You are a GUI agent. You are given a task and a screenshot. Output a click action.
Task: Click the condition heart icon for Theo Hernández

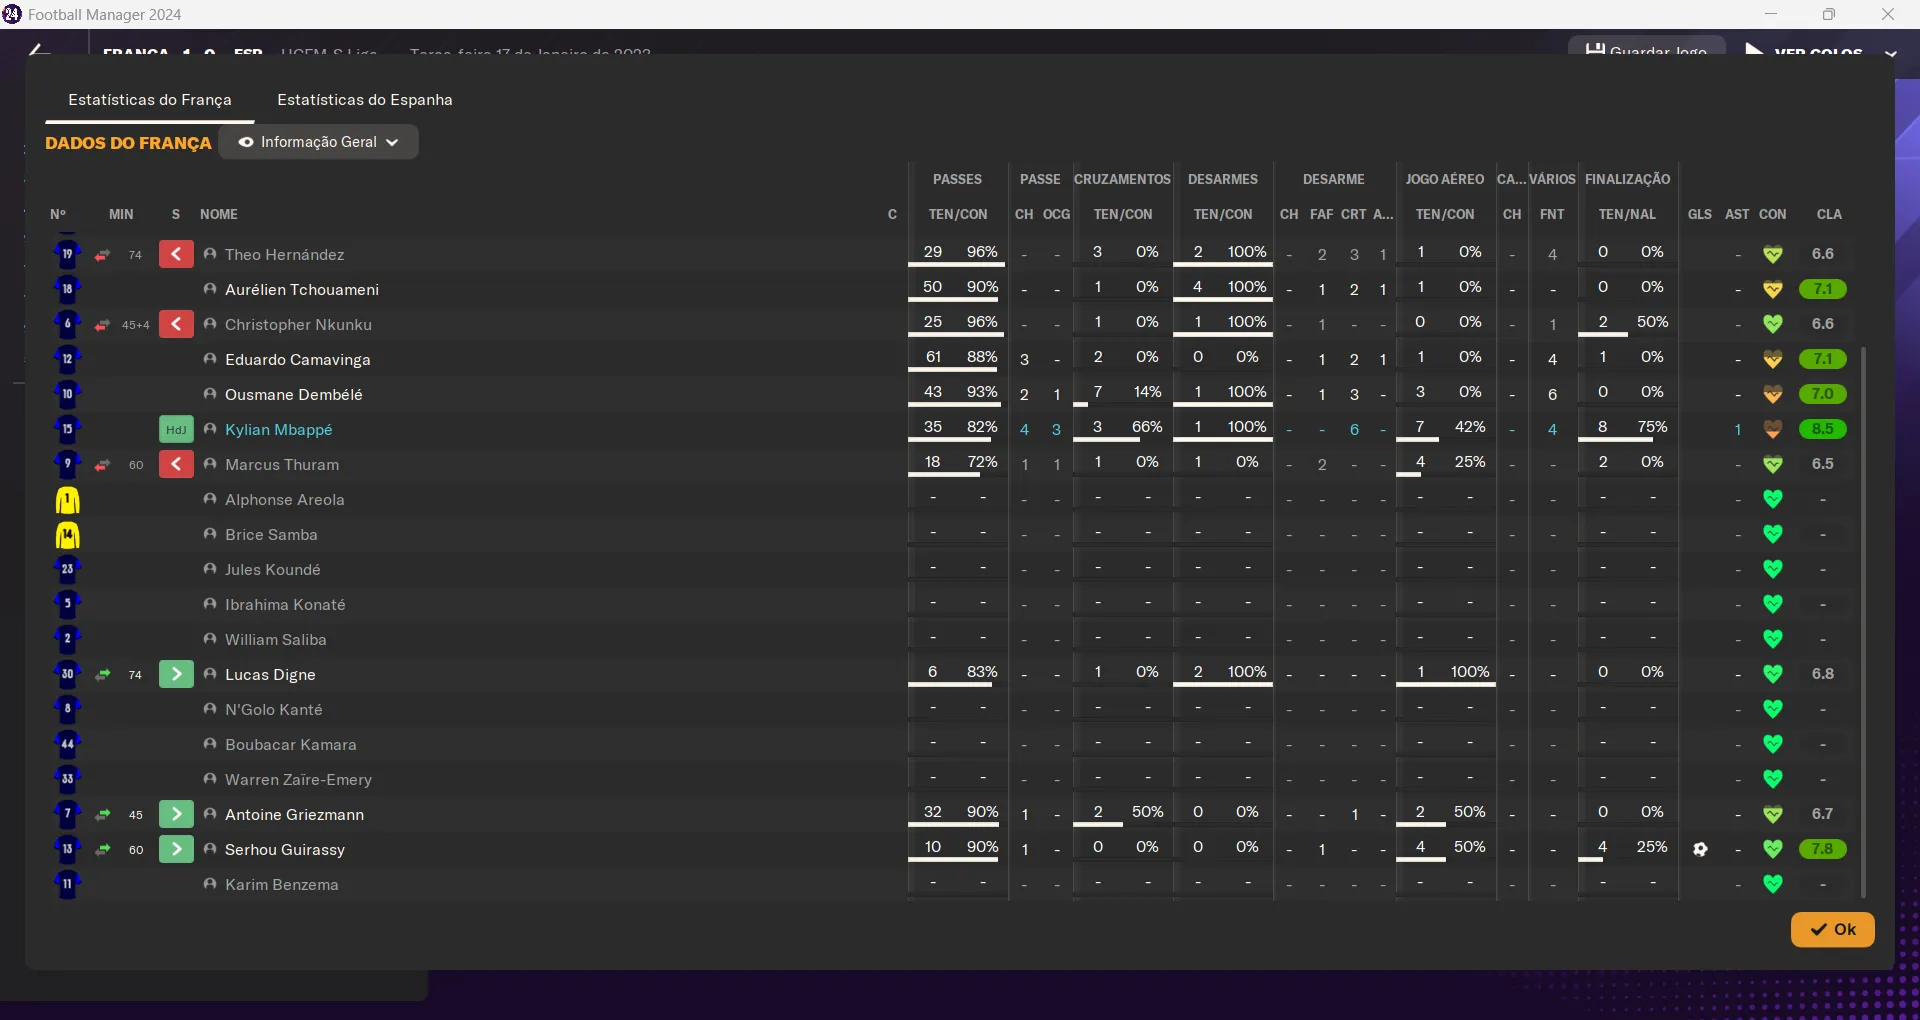pyautogui.click(x=1773, y=254)
